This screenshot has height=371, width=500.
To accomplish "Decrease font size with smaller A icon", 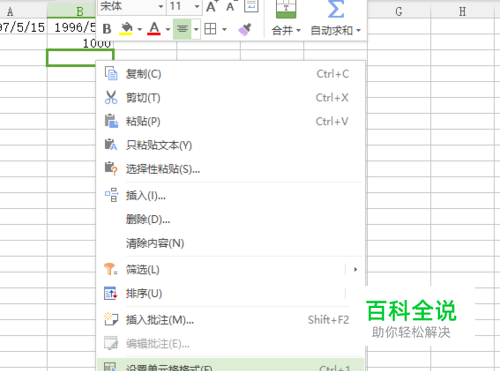I will 231,6.
